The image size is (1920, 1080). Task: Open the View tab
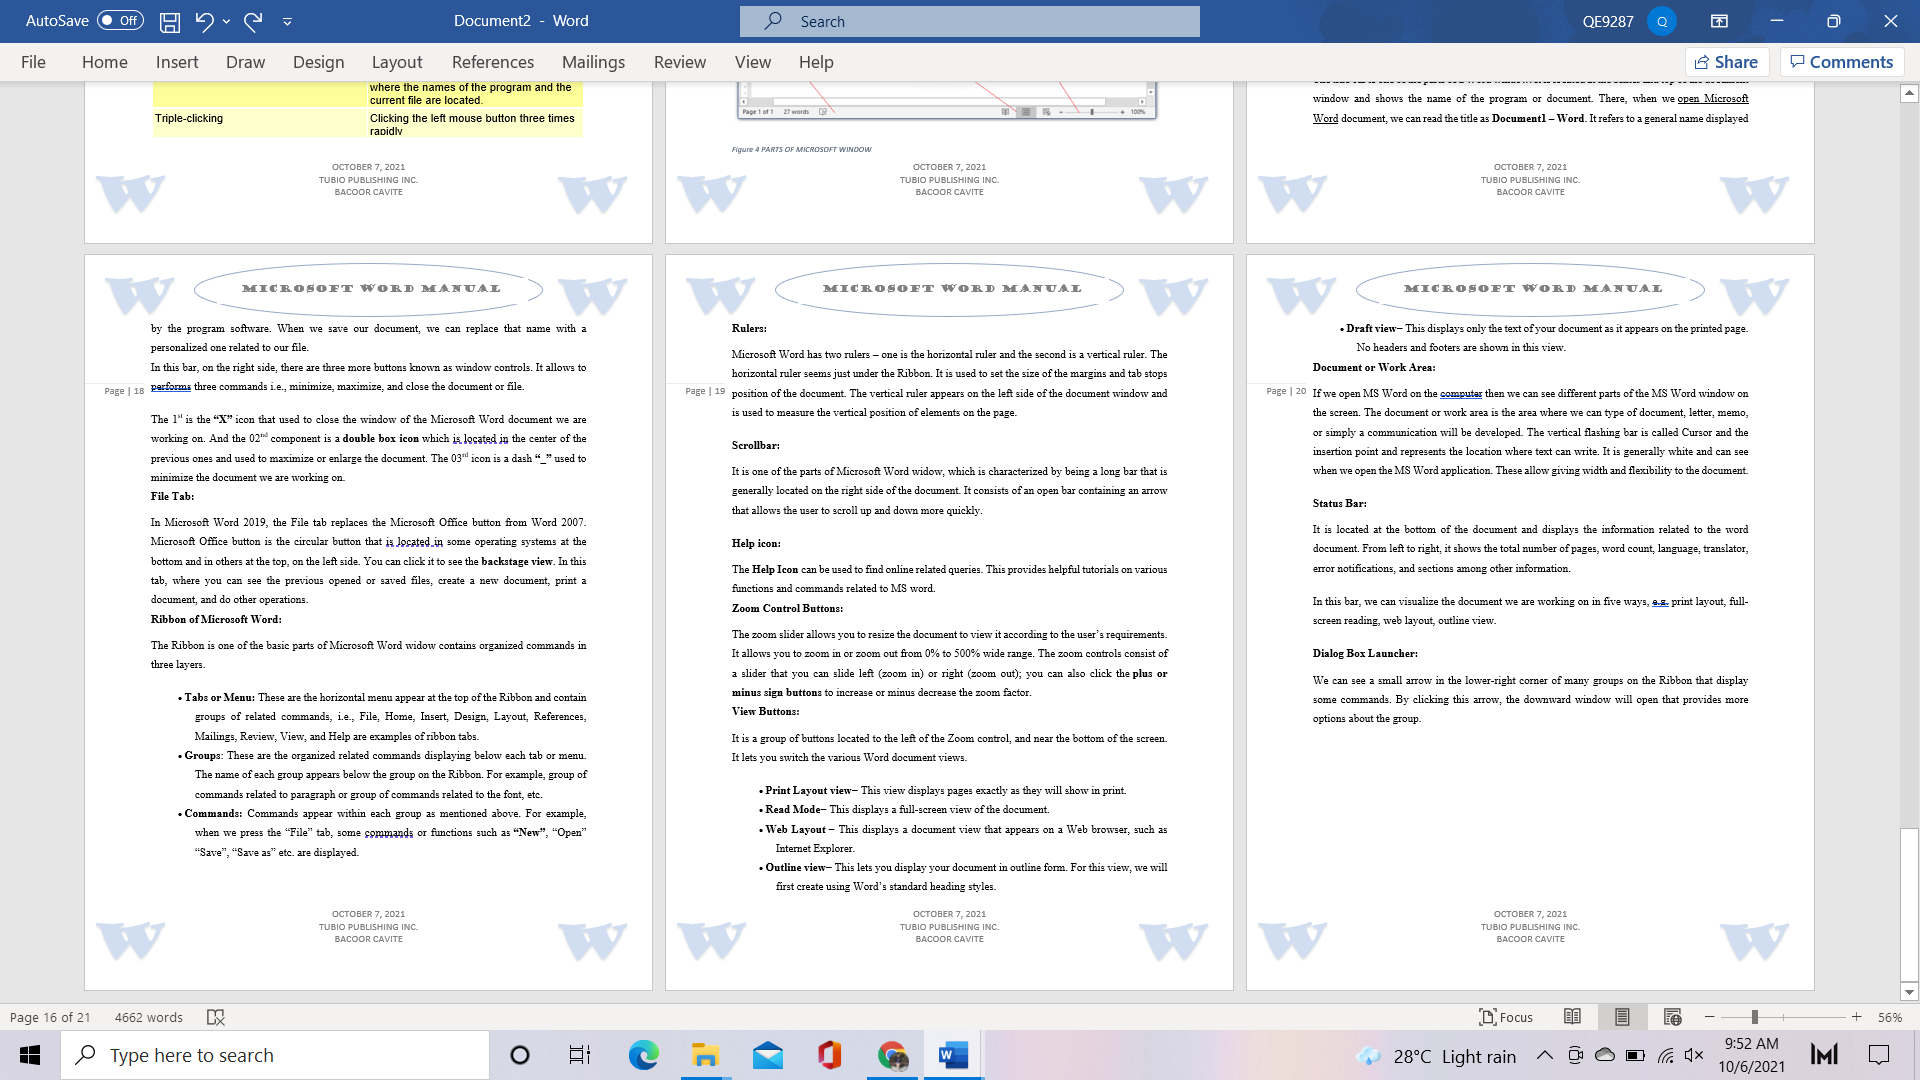tap(752, 62)
